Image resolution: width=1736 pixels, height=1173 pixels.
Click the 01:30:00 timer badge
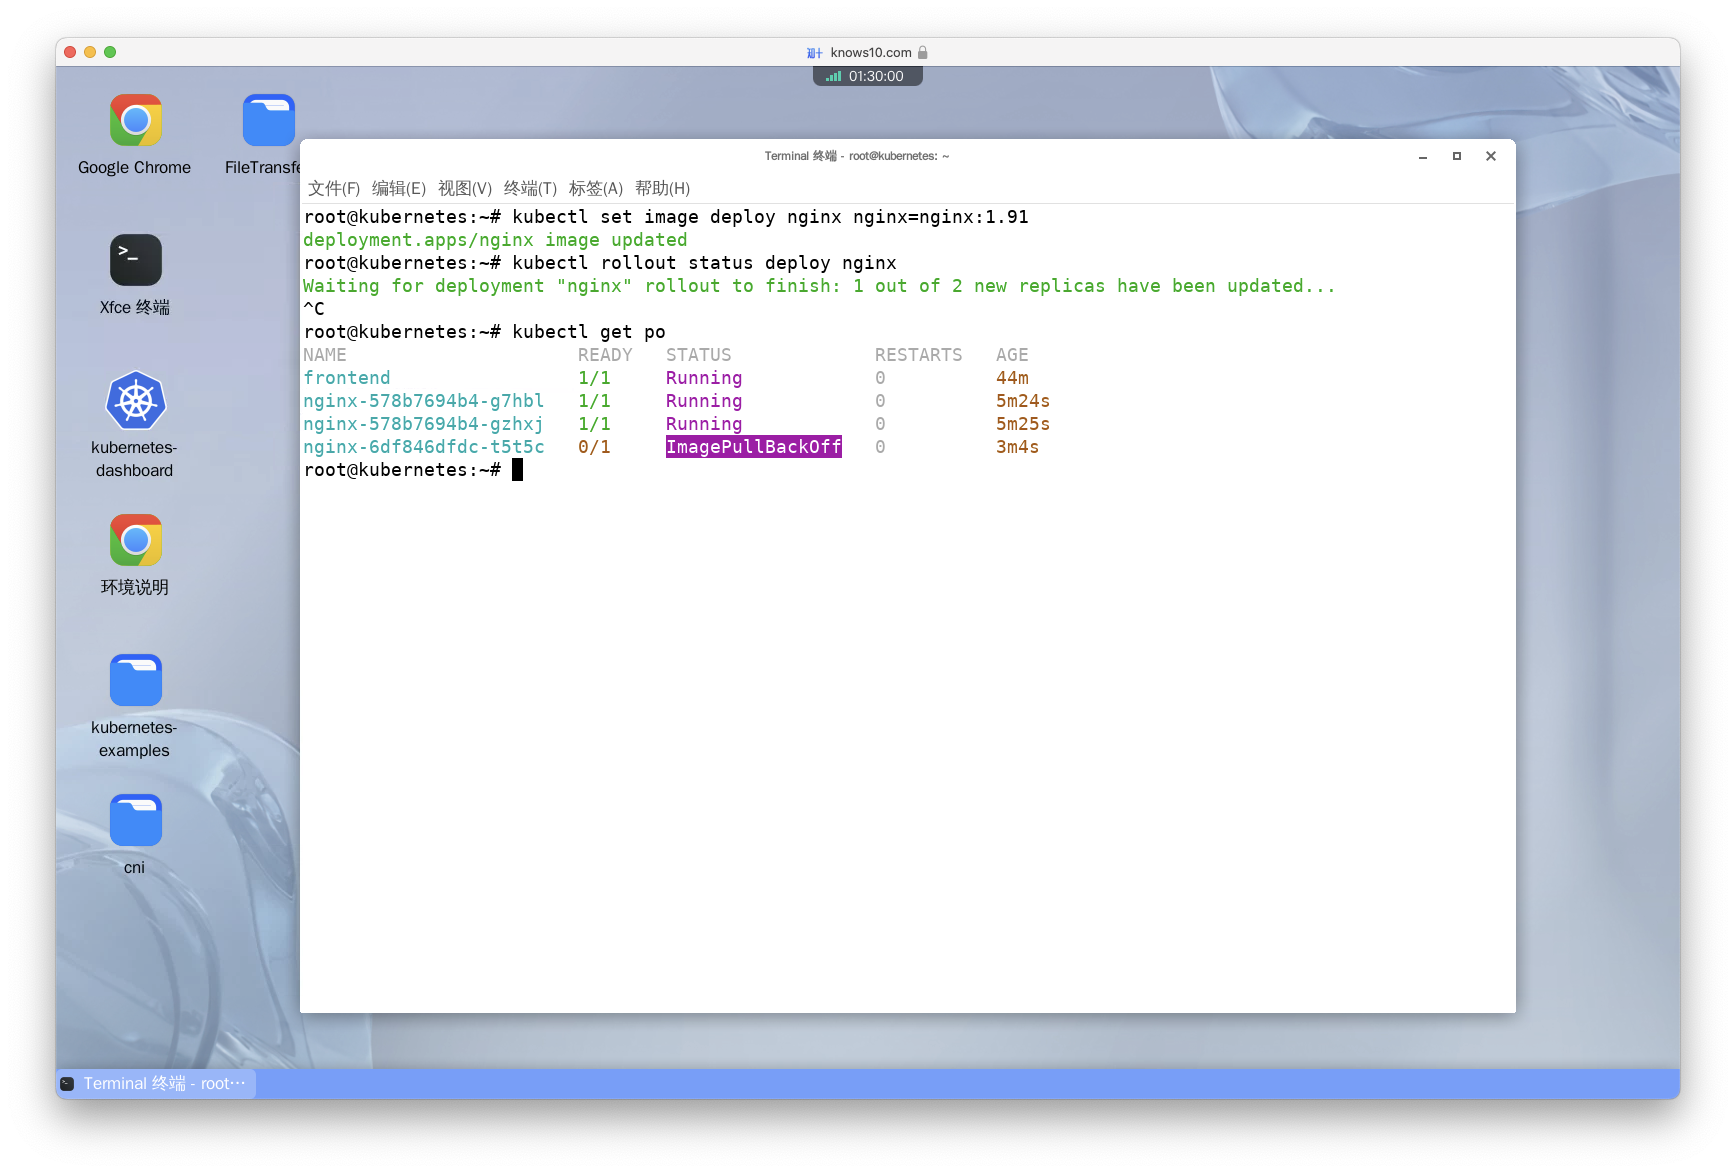[x=868, y=76]
